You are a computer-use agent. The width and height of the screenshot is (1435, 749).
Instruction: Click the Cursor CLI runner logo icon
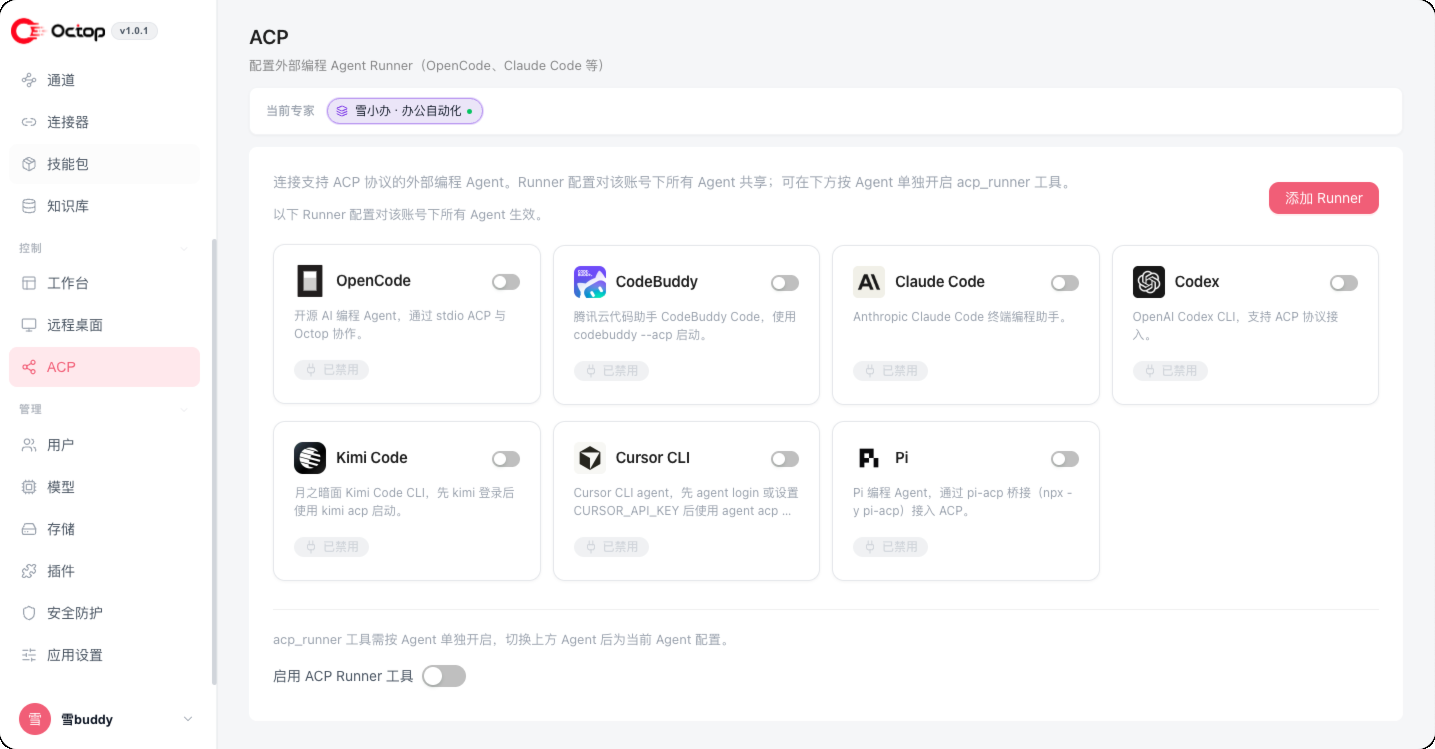pos(590,458)
